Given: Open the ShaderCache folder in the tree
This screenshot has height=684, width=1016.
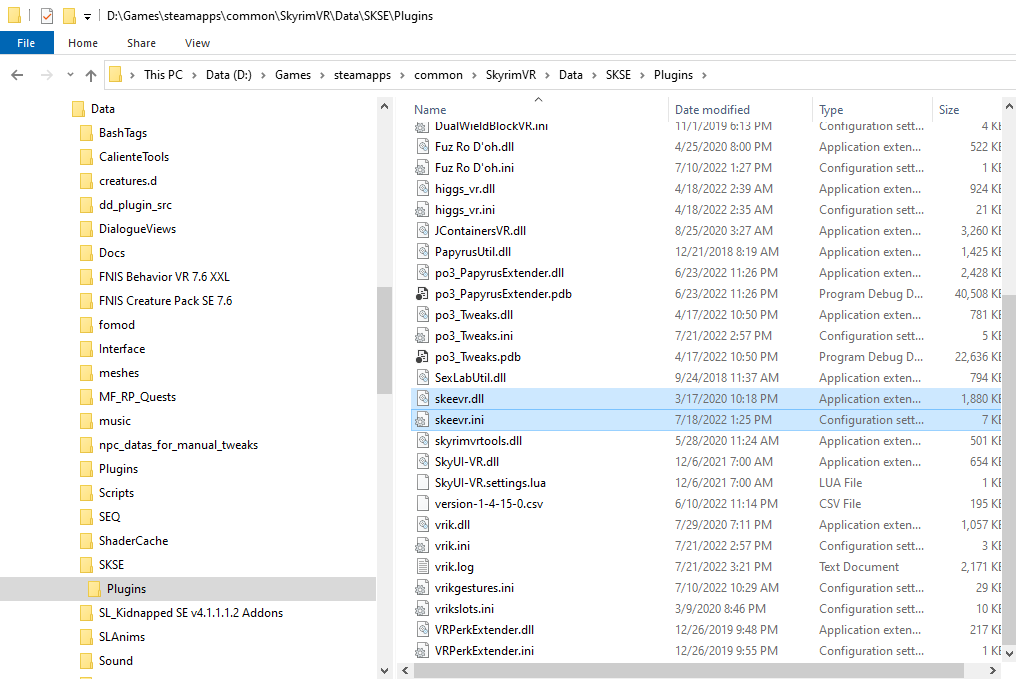Looking at the screenshot, I should point(133,540).
